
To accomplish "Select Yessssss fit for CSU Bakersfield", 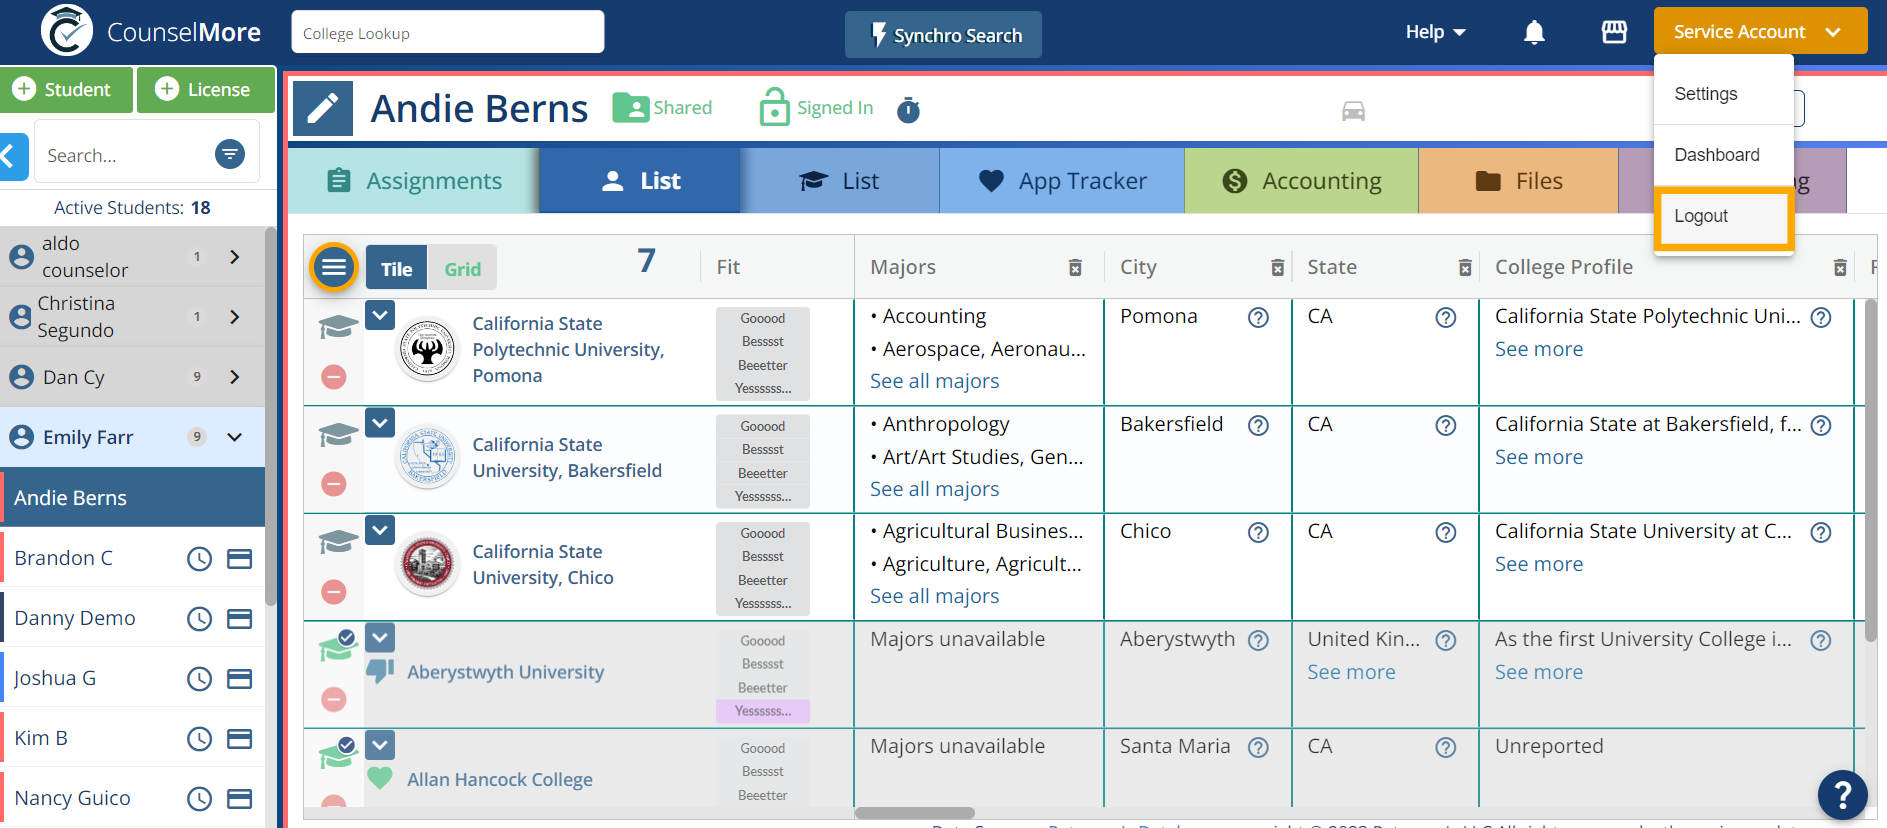I will (763, 496).
